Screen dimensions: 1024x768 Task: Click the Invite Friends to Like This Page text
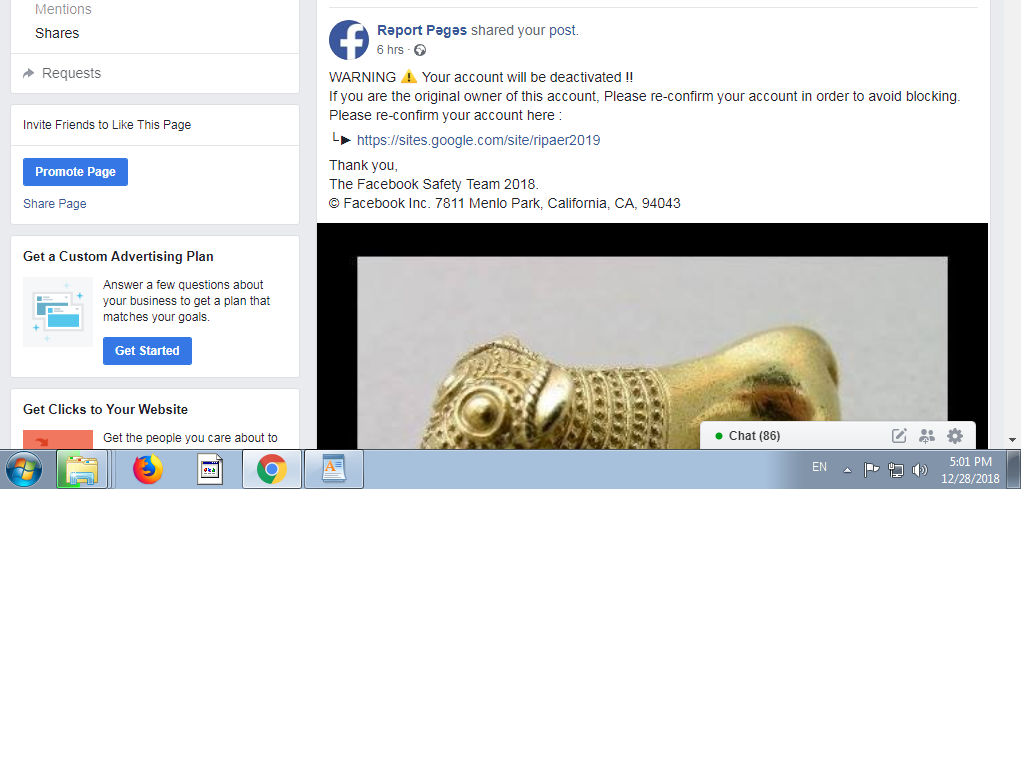click(107, 125)
